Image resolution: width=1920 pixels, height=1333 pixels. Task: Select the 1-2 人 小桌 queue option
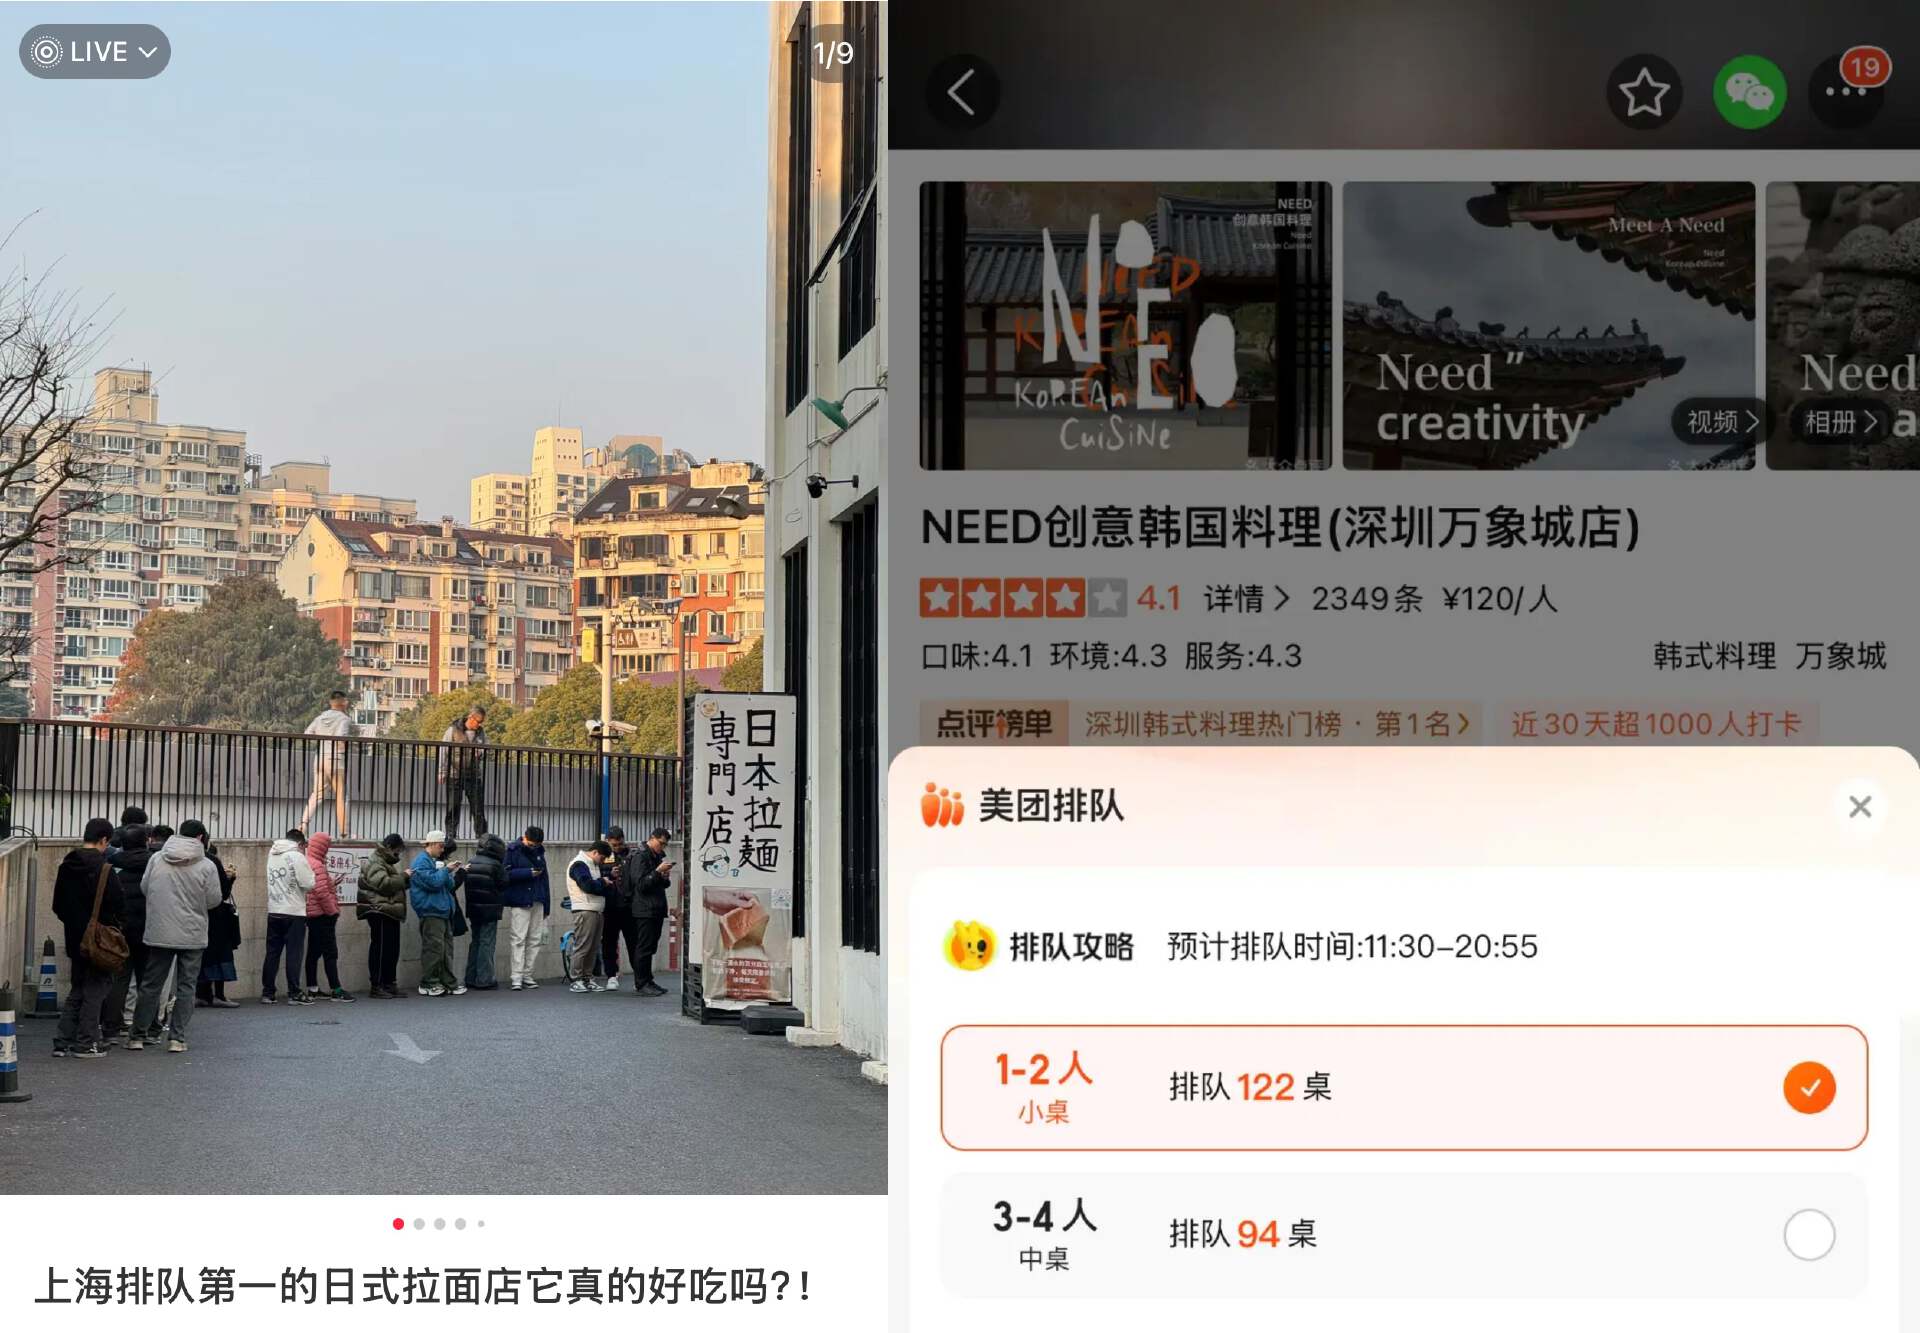1404,1088
